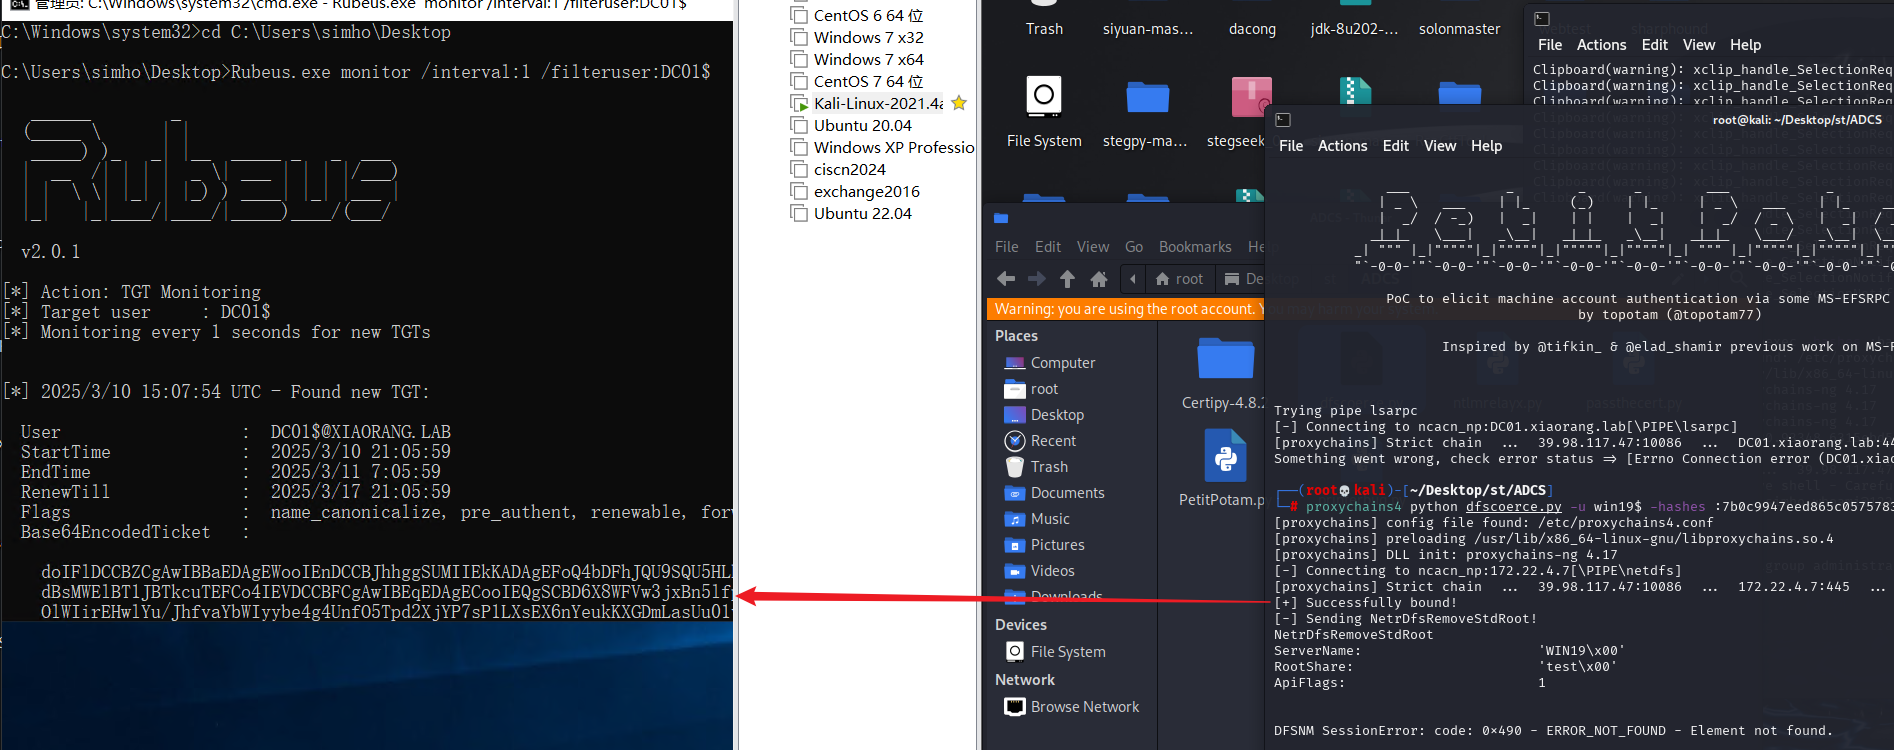Open Help menu in the rear terminal
Viewport: 1894px width, 750px height.
[x=1745, y=45]
